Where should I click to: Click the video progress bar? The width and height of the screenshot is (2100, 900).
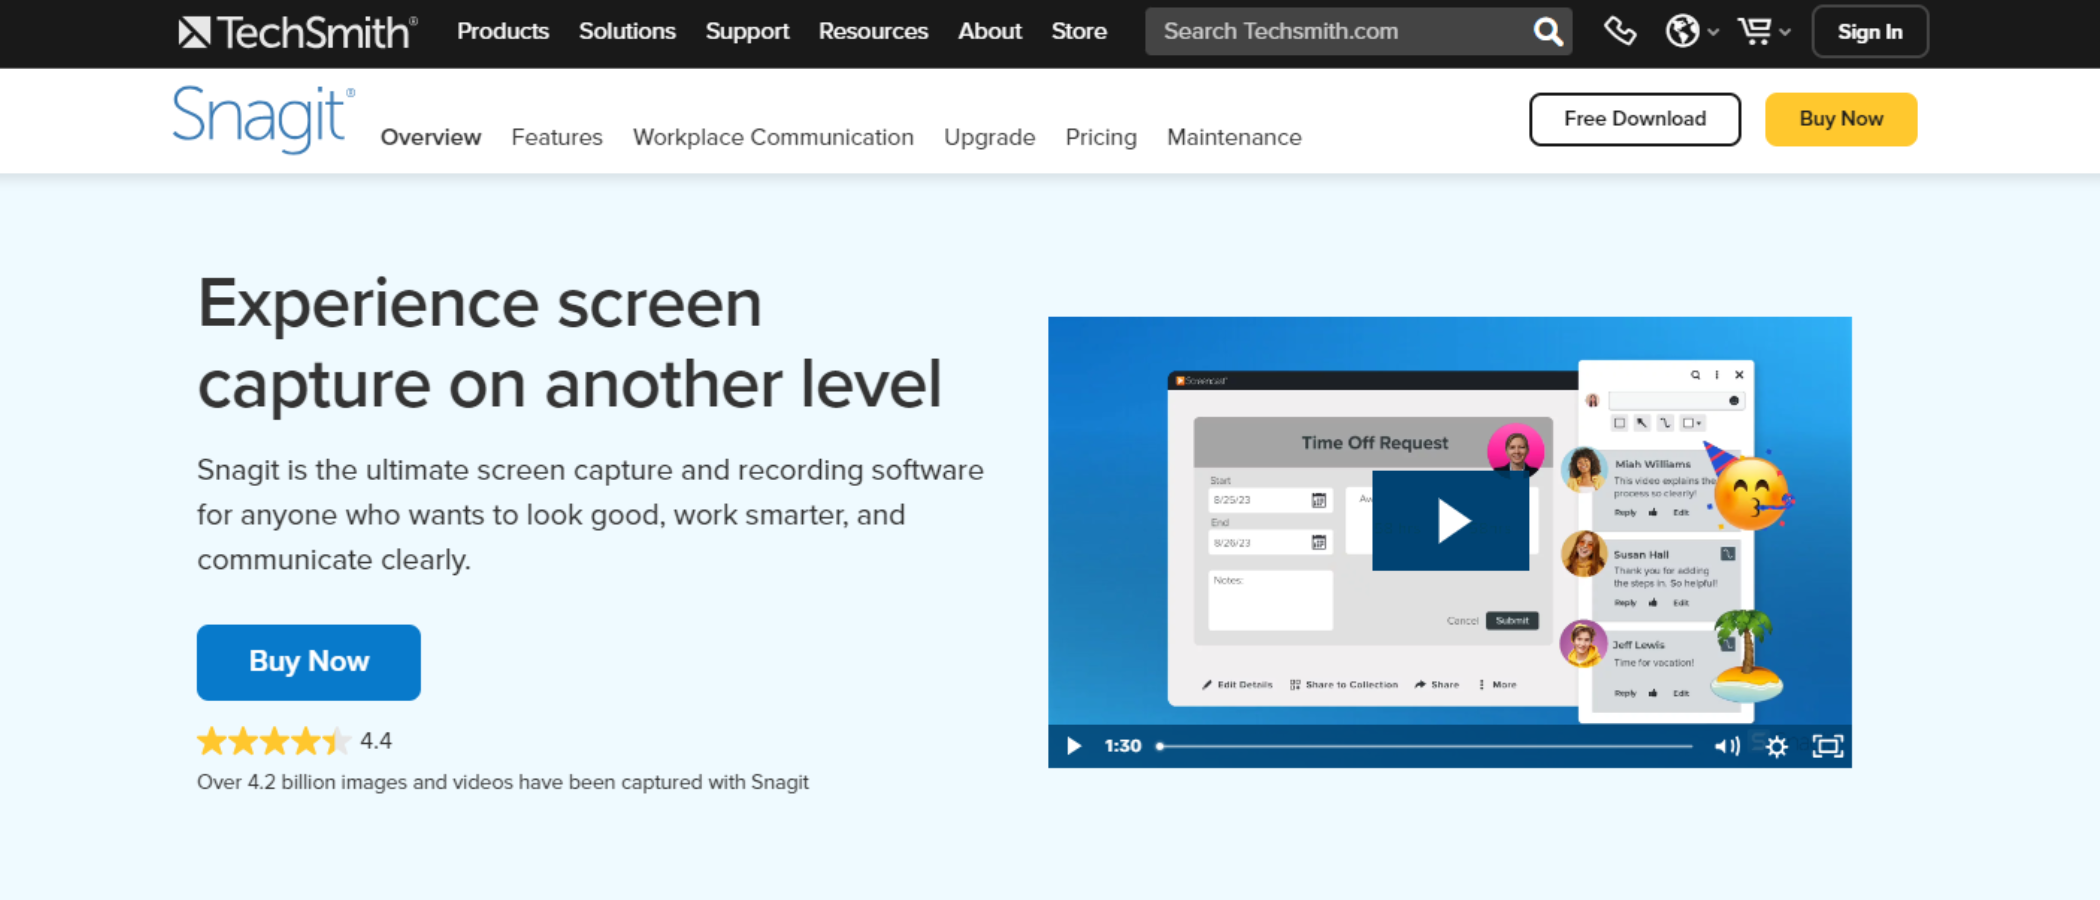1424,746
